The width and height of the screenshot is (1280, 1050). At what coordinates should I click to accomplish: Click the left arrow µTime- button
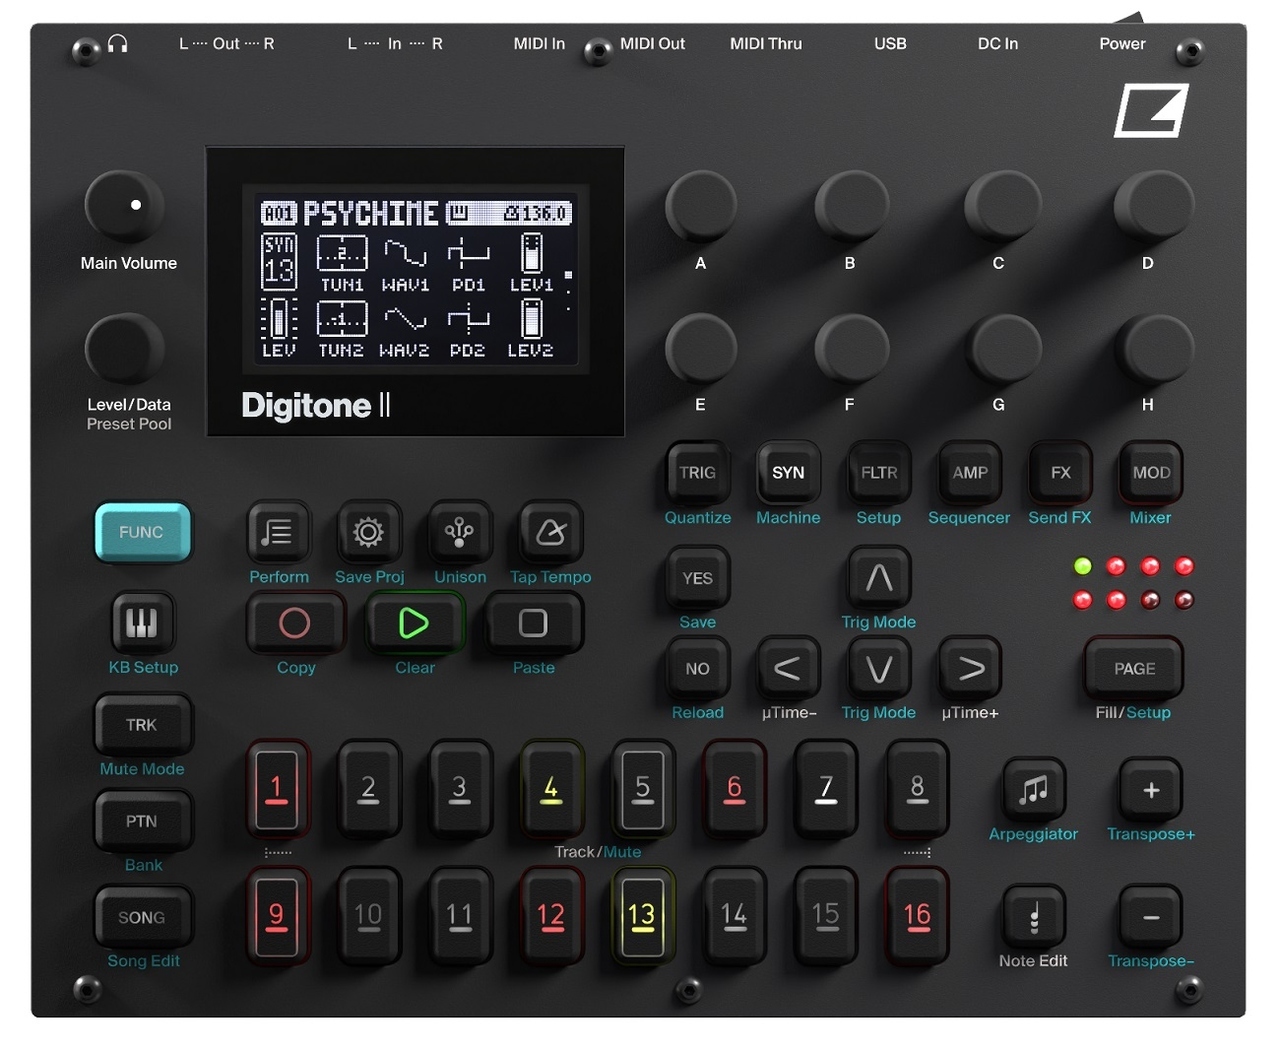click(x=787, y=668)
